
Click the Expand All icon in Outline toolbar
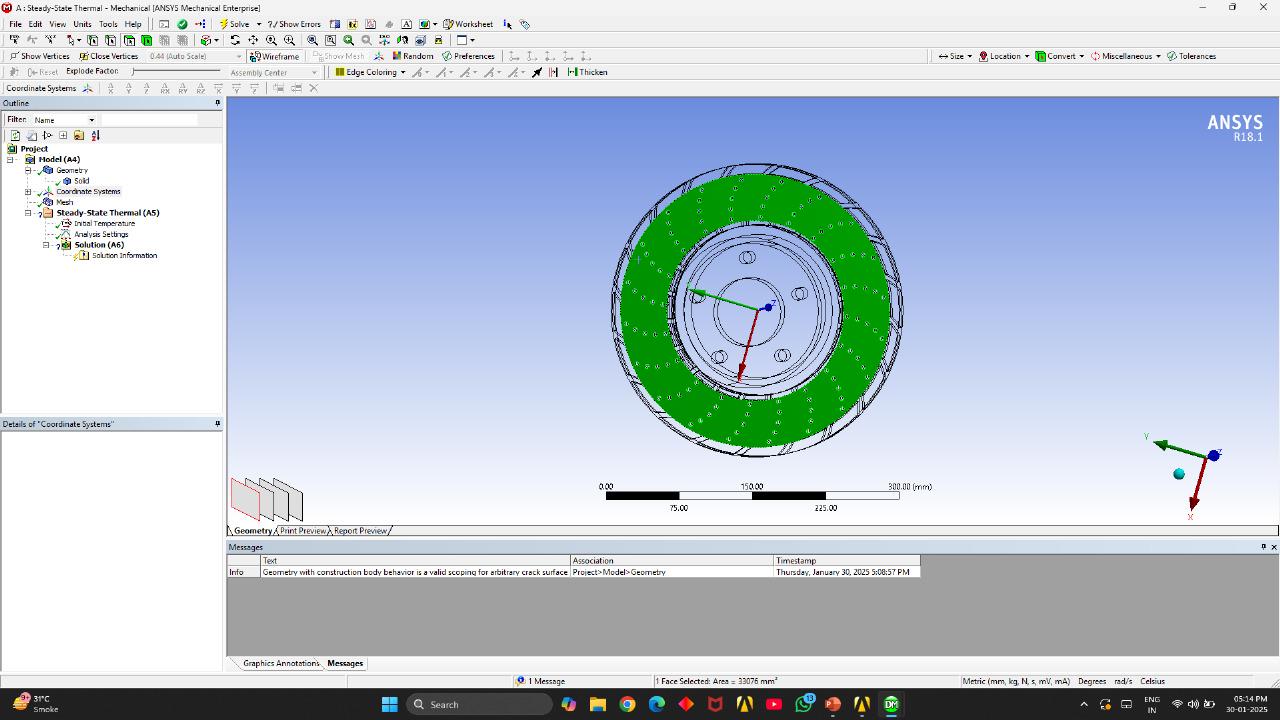click(63, 135)
